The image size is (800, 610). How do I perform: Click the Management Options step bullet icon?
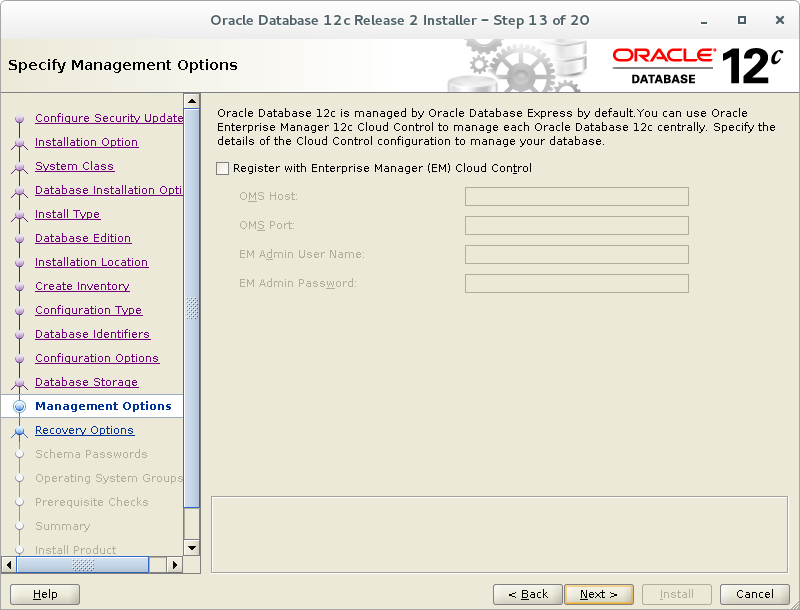(x=19, y=406)
